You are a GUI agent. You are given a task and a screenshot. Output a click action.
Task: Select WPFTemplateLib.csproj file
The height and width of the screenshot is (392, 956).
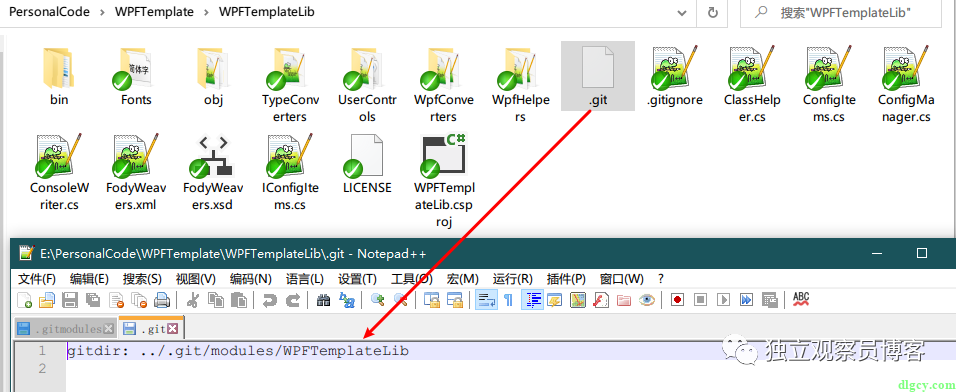pos(444,181)
